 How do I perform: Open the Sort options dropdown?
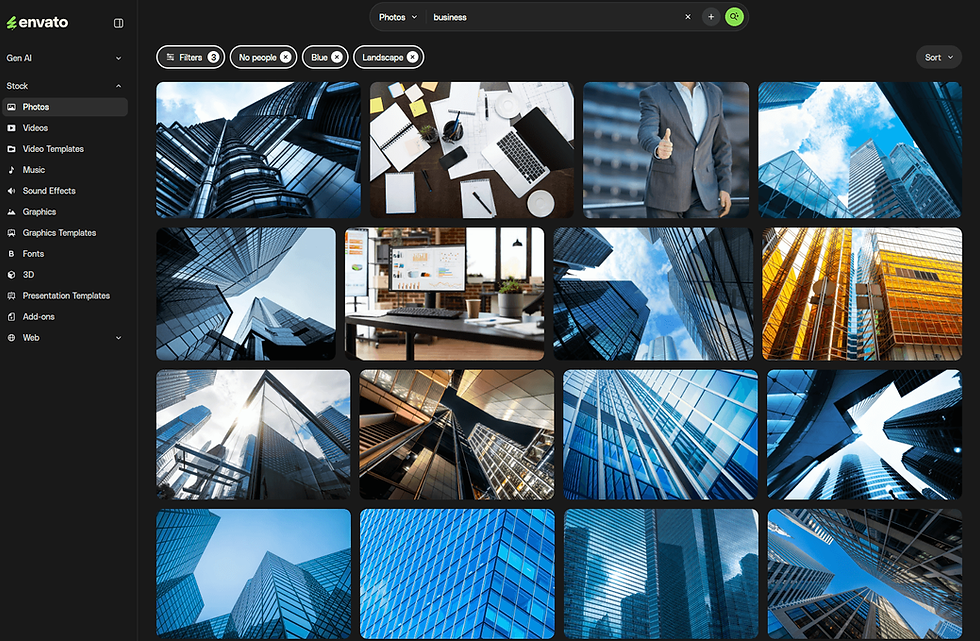click(x=938, y=57)
